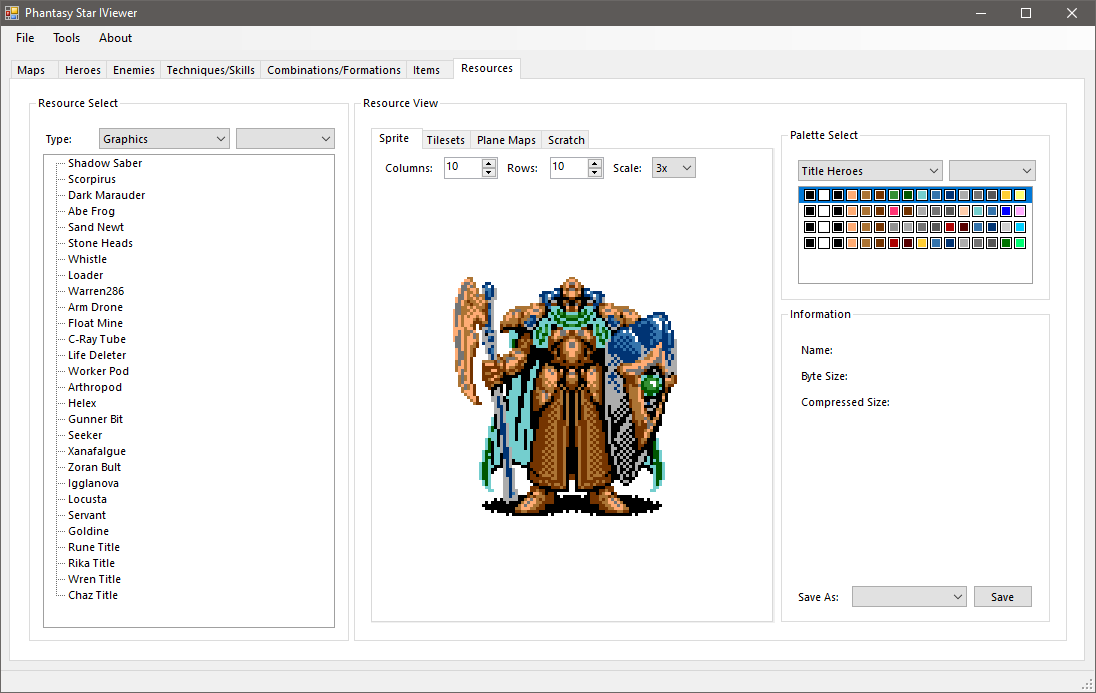Viewport: 1096px width, 693px height.
Task: Go to the Techniques/Skills tab
Action: click(x=210, y=70)
